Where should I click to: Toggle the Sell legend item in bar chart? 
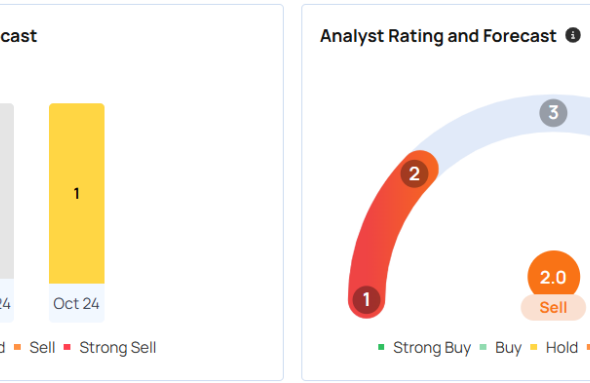[x=35, y=348]
